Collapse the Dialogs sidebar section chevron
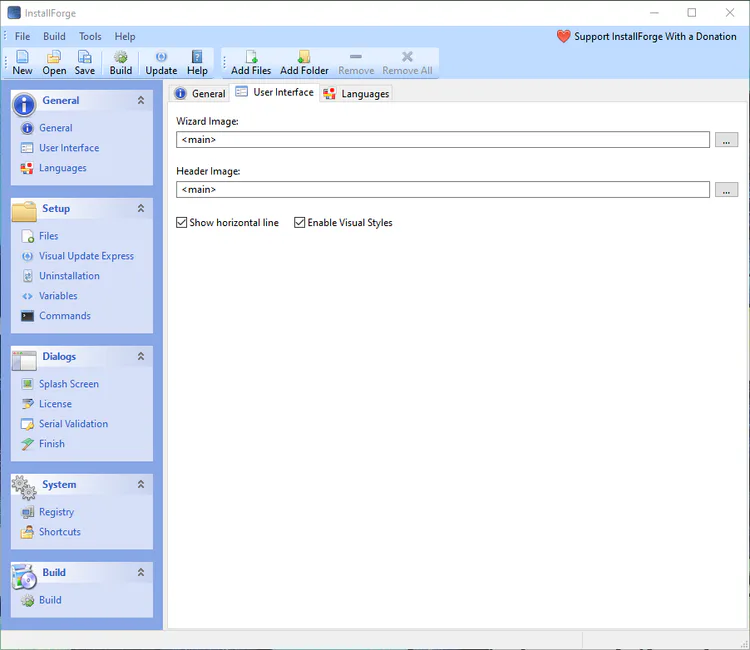This screenshot has width=750, height=650. pyautogui.click(x=141, y=356)
